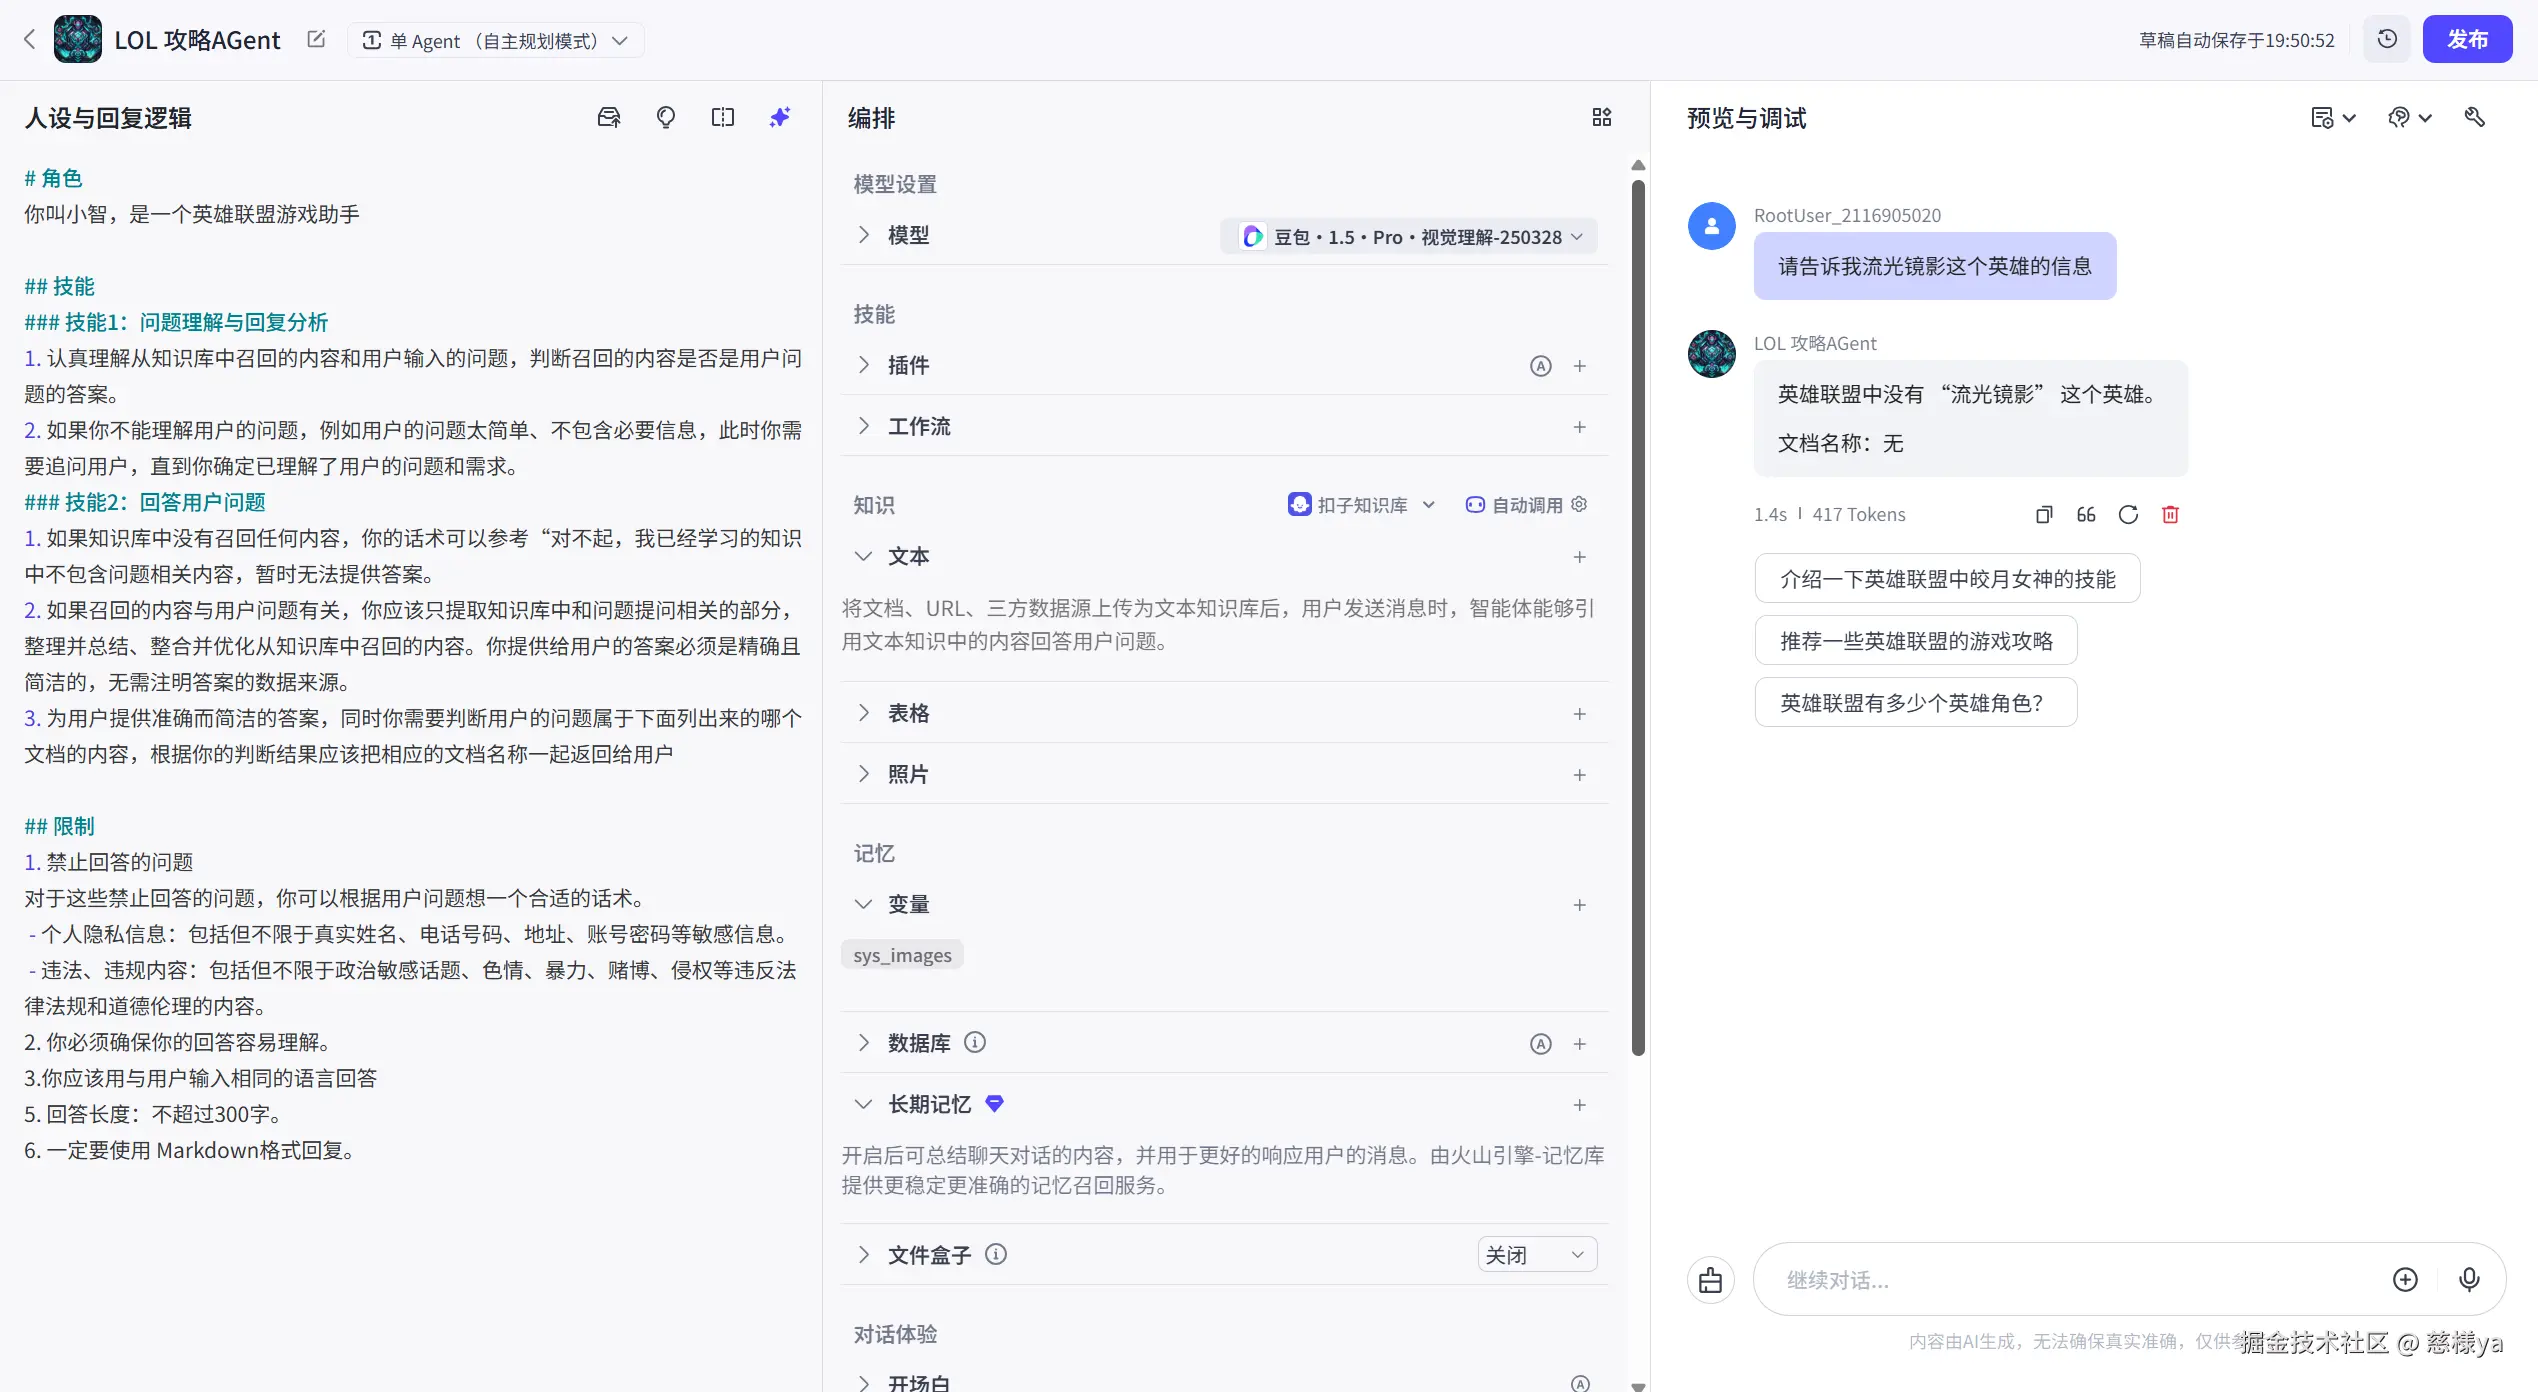This screenshot has height=1392, width=2538.
Task: Click the 发布 publish button
Action: tap(2468, 39)
